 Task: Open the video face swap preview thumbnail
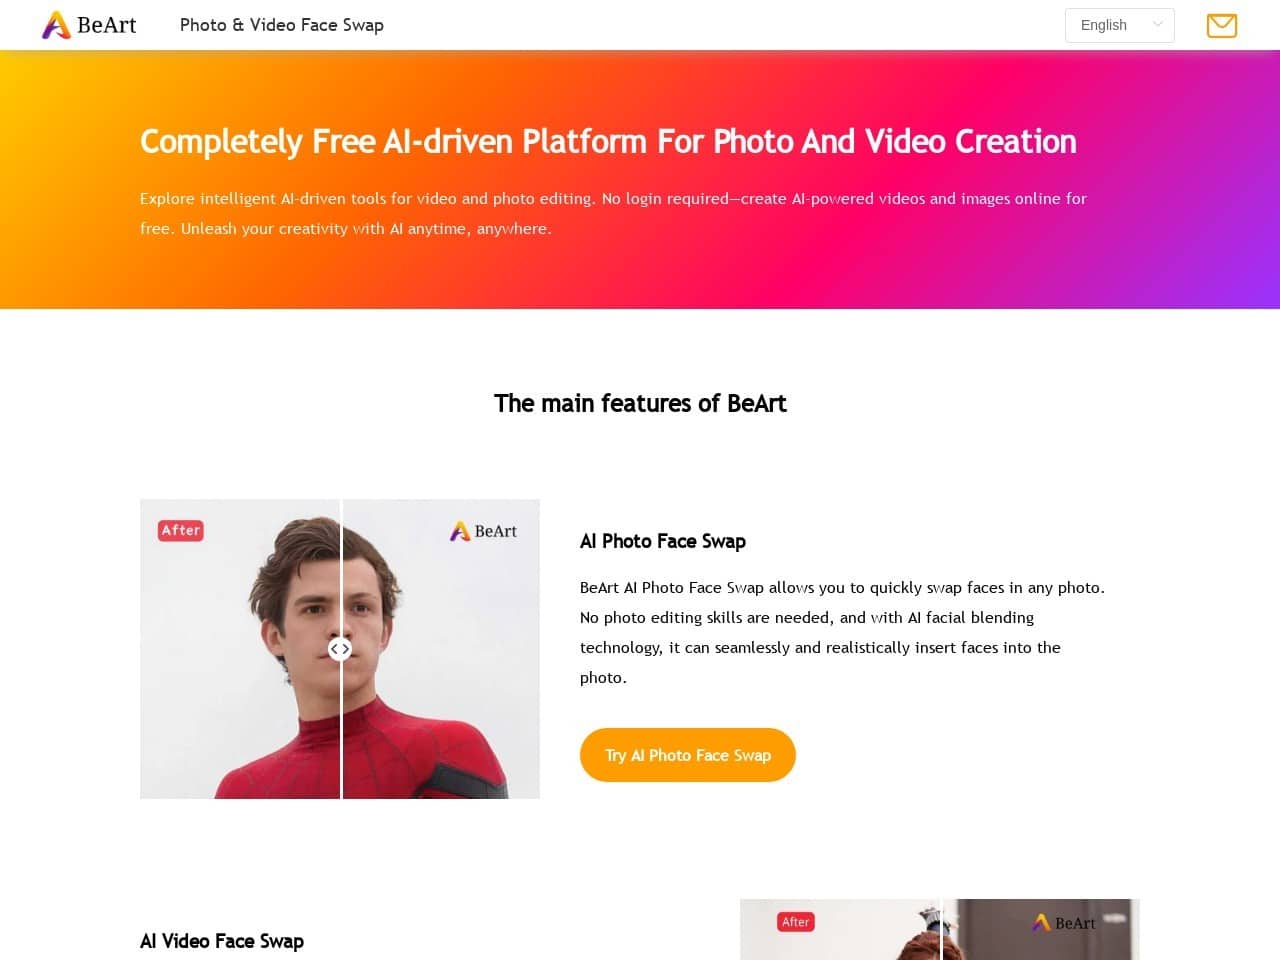(x=940, y=929)
